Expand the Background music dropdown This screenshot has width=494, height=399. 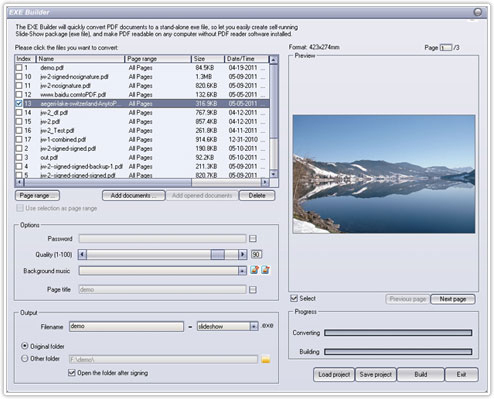[242, 271]
